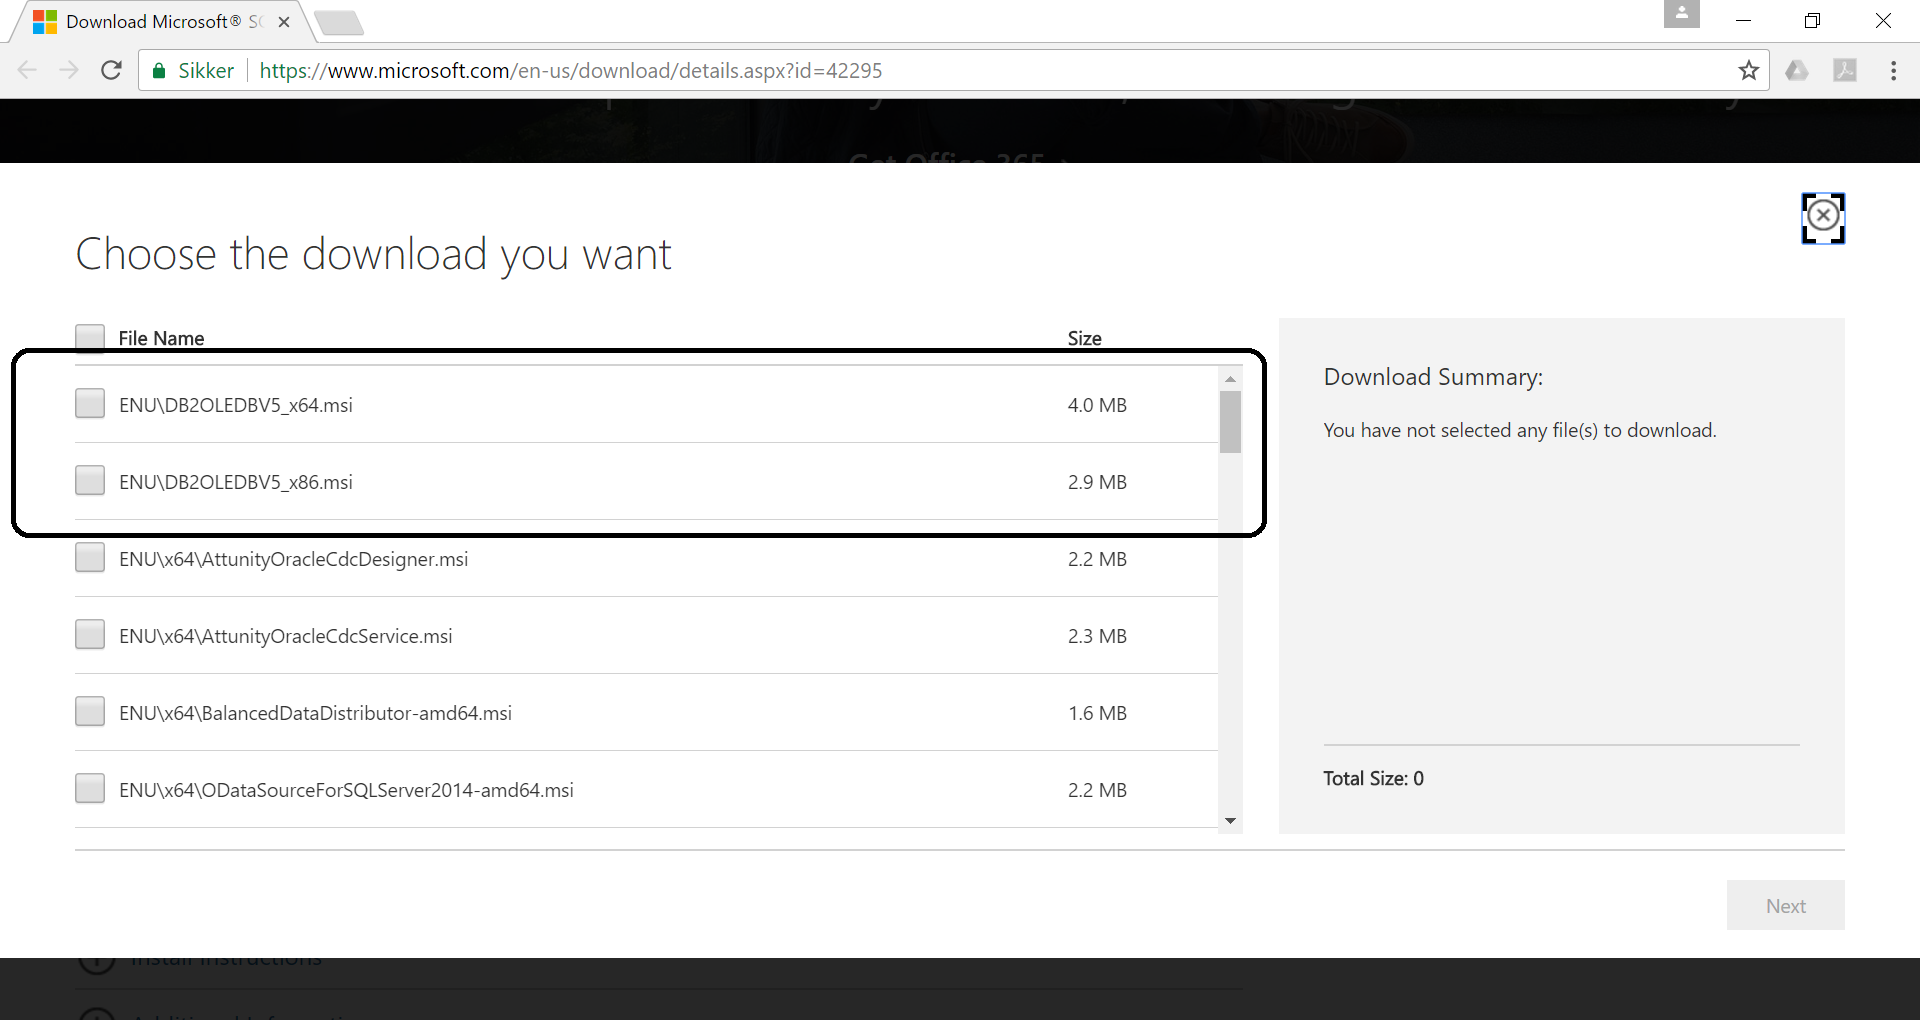Viewport: 1920px width, 1020px height.
Task: Click the PDF extension icon
Action: coord(1845,70)
